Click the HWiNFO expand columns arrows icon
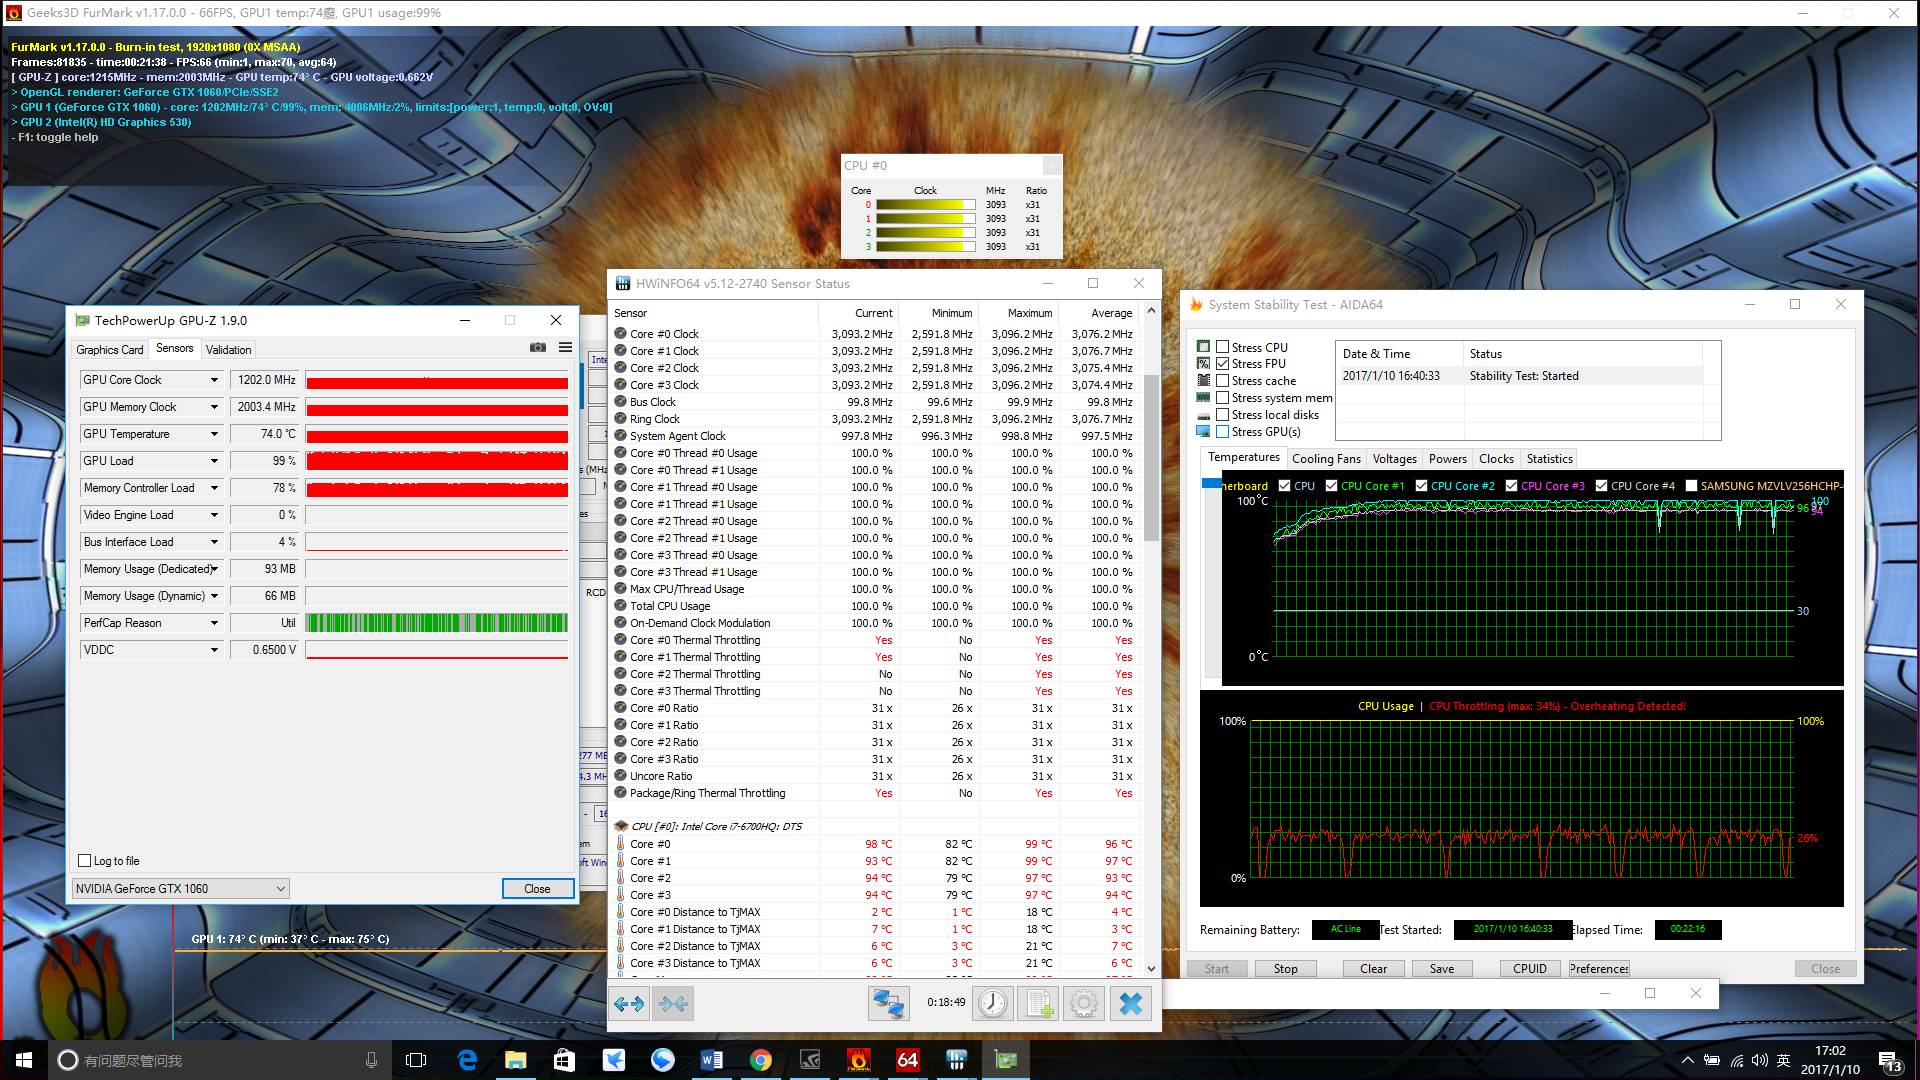Screen dimensions: 1920x1080 tap(629, 1003)
